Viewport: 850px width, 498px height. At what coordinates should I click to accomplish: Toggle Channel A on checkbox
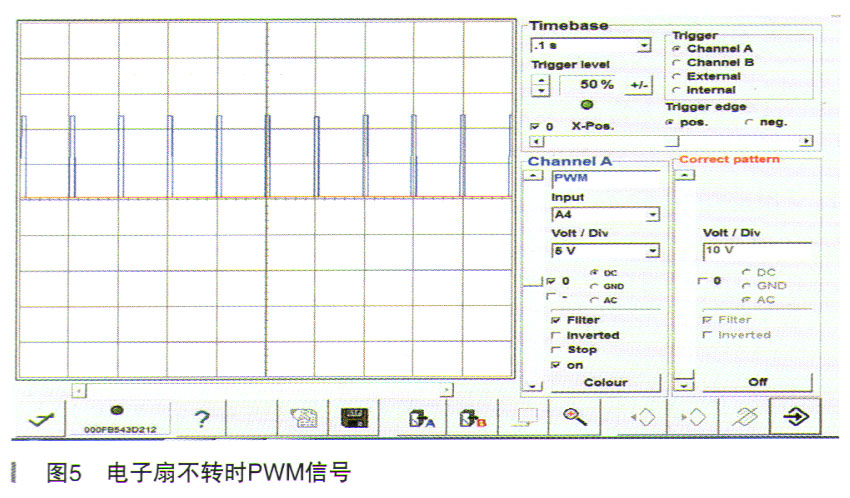coord(556,365)
